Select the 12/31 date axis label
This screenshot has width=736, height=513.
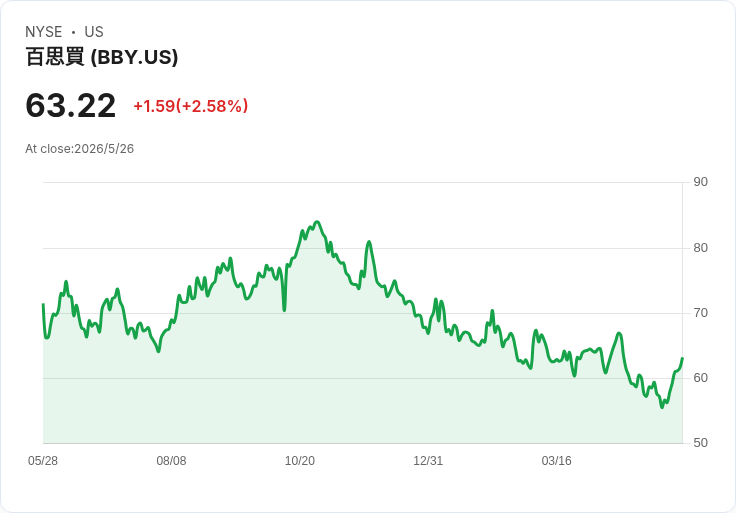point(428,460)
